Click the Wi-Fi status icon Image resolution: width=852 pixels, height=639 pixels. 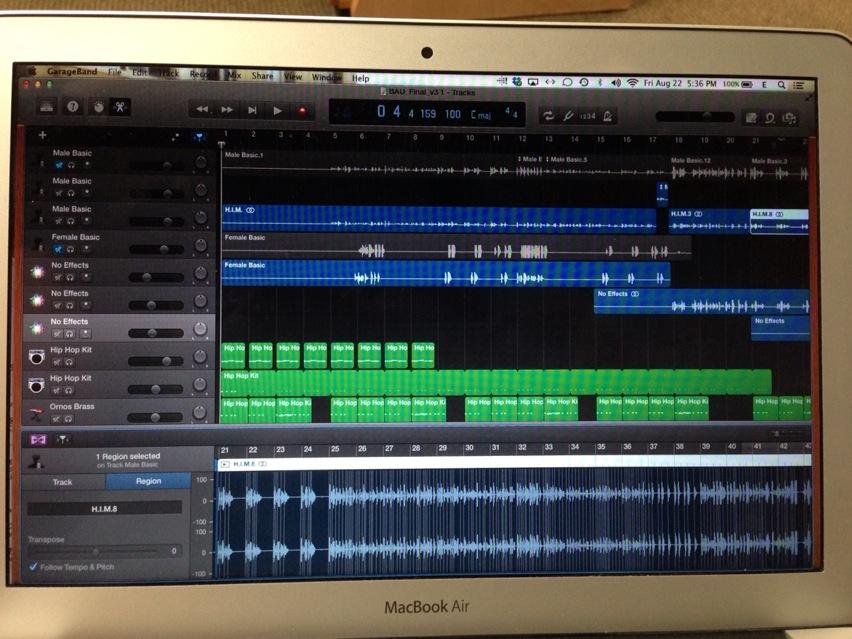pyautogui.click(x=632, y=83)
